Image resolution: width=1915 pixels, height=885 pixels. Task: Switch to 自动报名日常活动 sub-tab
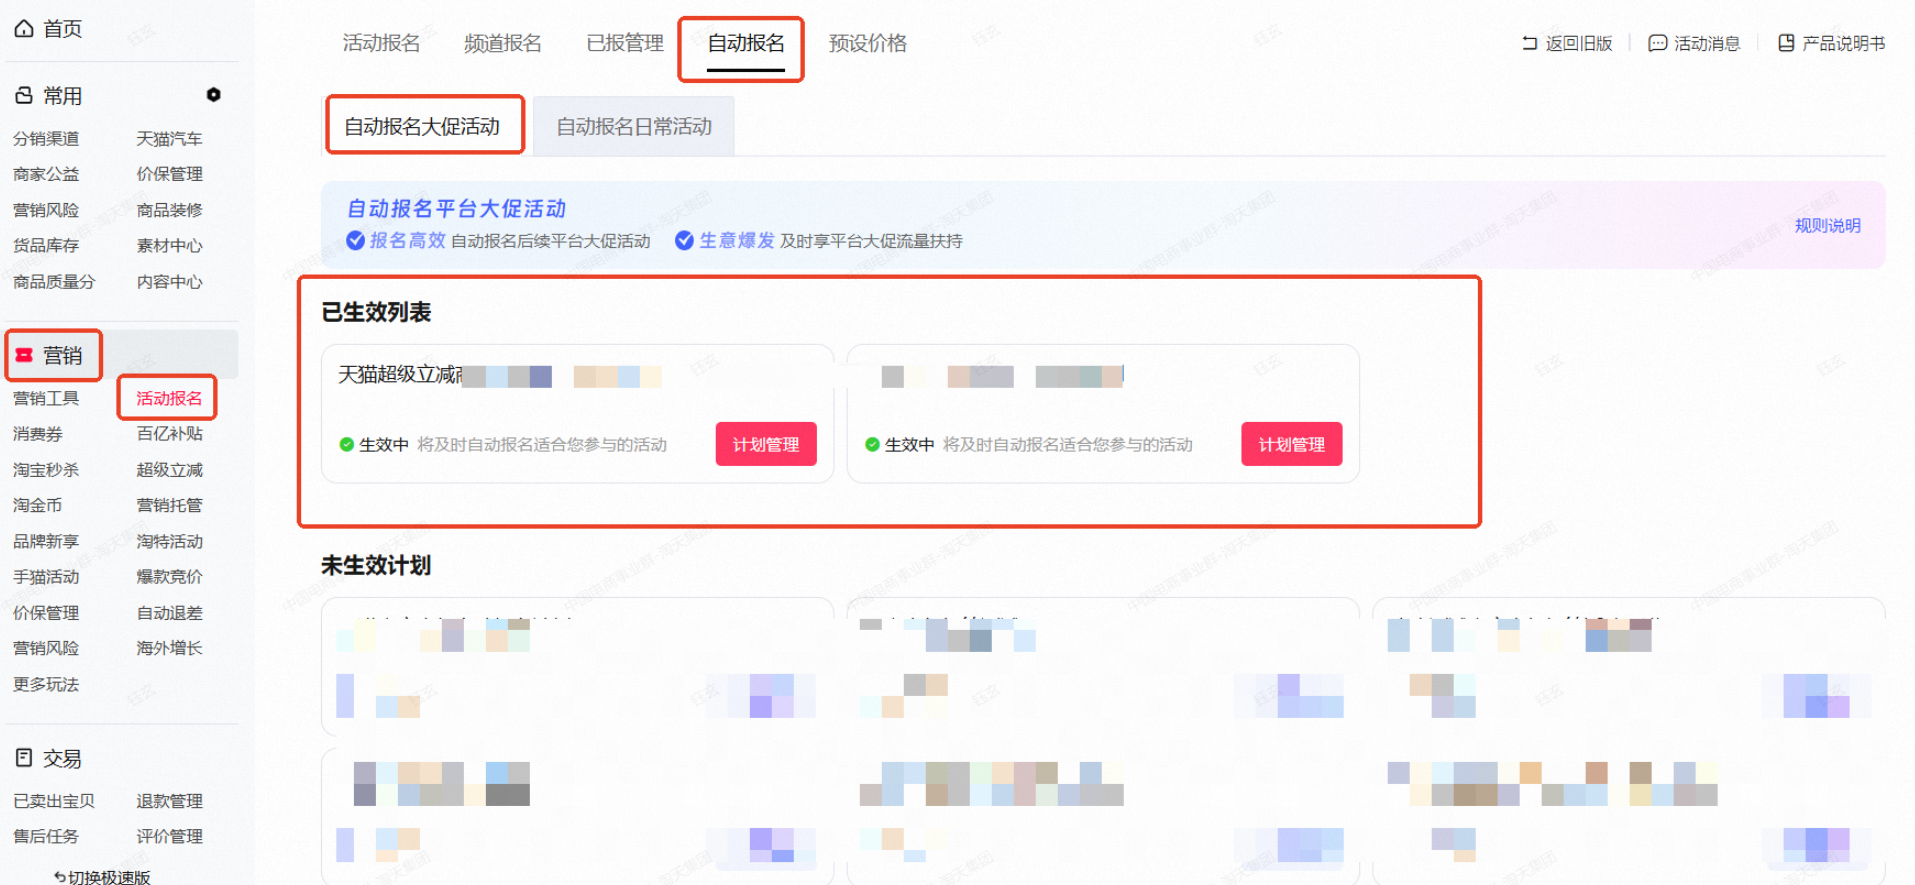[634, 126]
